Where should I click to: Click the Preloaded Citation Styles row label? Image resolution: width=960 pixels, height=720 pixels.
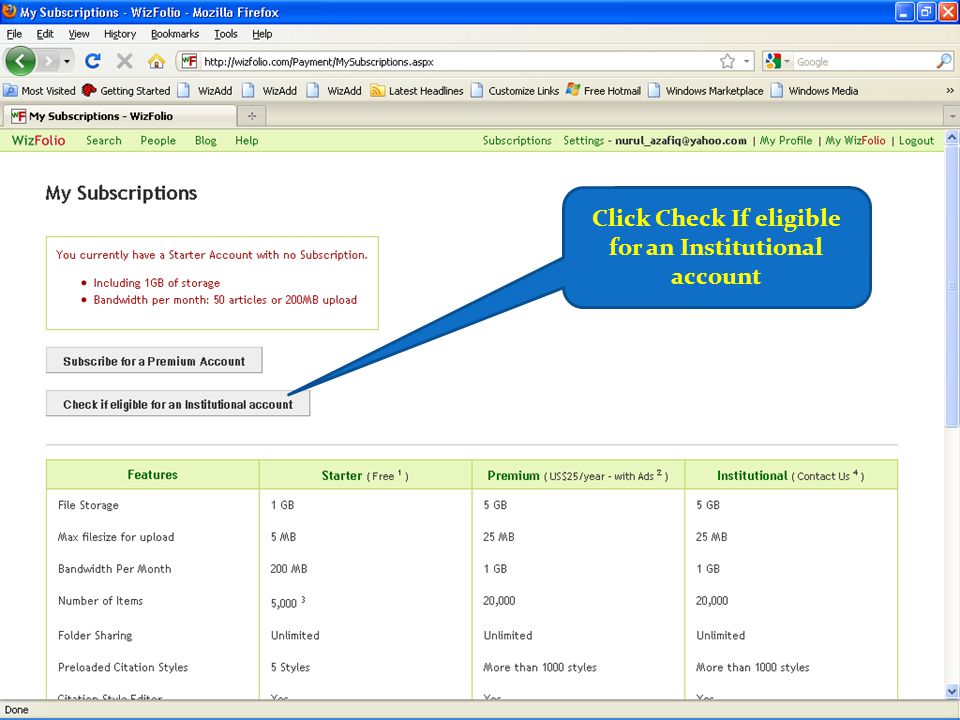tap(122, 667)
